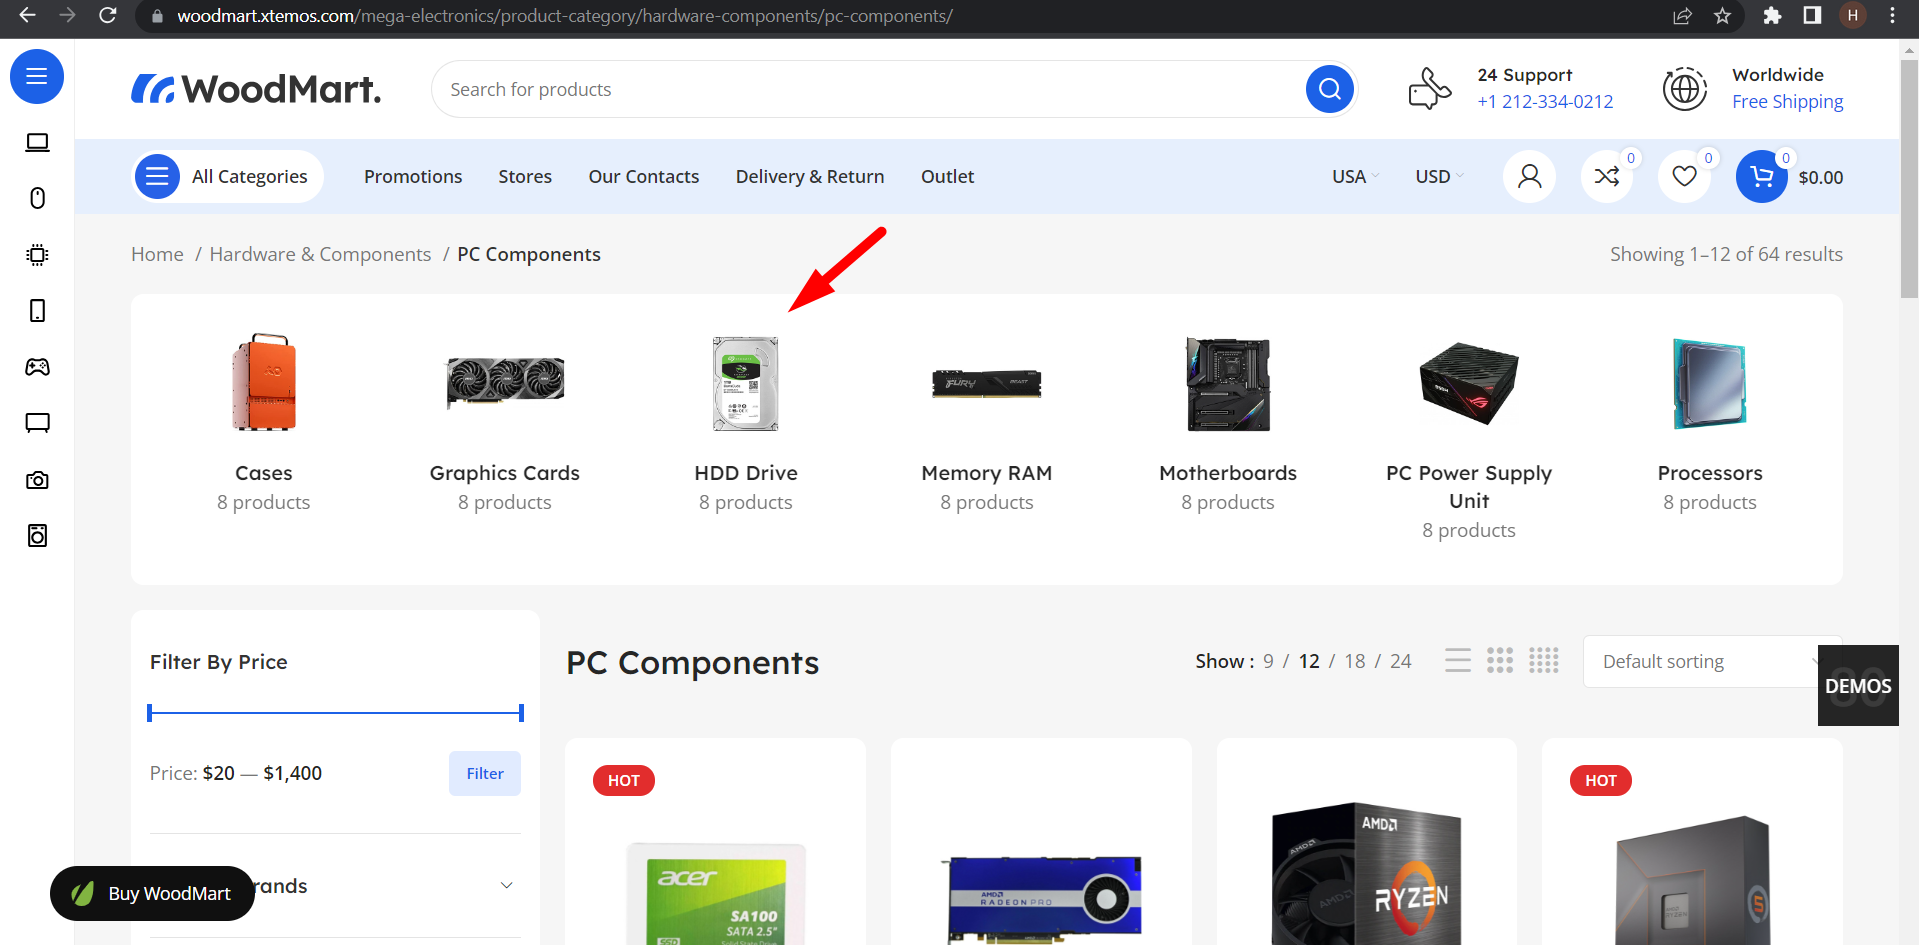The height and width of the screenshot is (945, 1919).
Task: Click the Buy WoodMart button
Action: (x=152, y=893)
